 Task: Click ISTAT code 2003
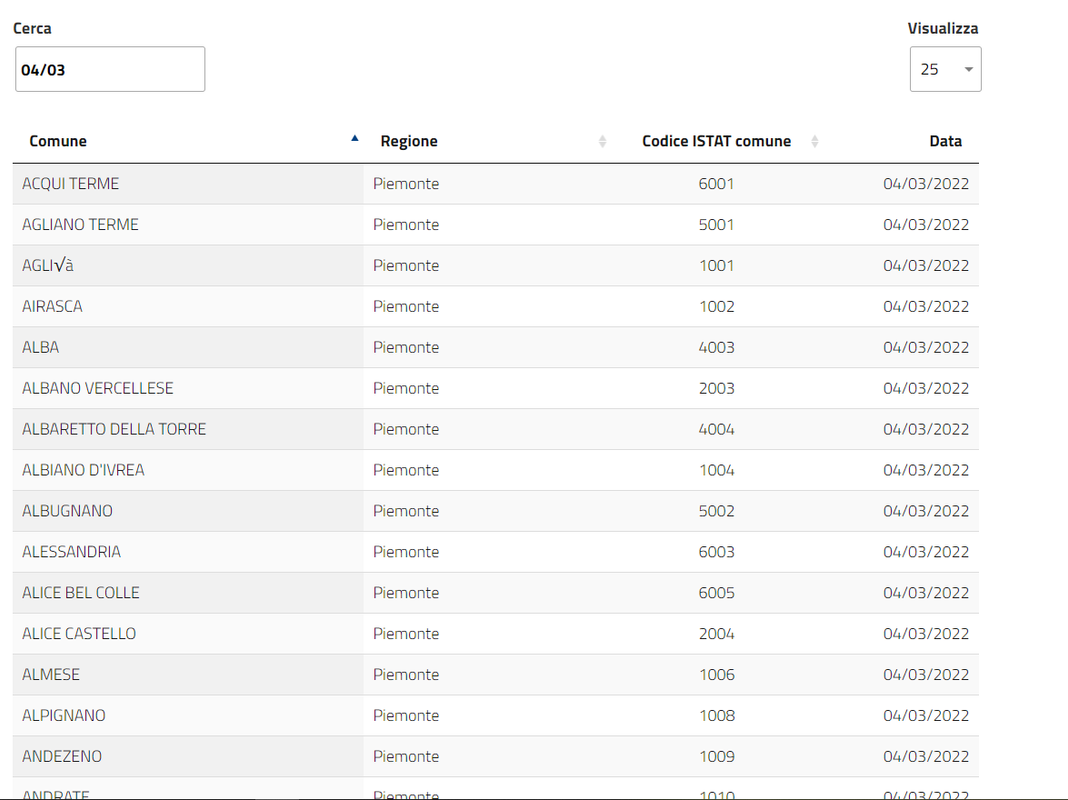[717, 388]
